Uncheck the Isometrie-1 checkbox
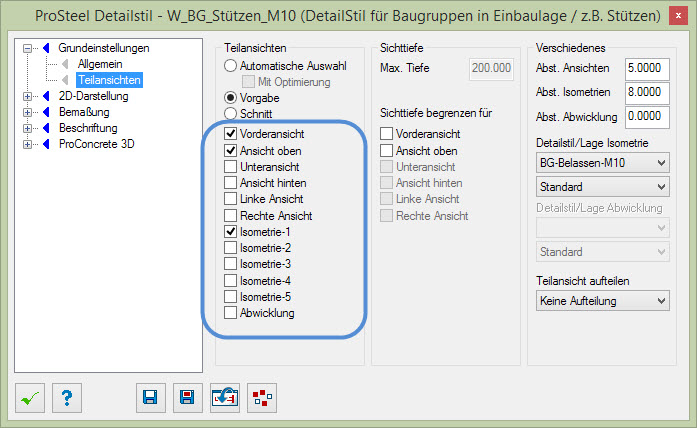The width and height of the screenshot is (697, 428). 230,232
